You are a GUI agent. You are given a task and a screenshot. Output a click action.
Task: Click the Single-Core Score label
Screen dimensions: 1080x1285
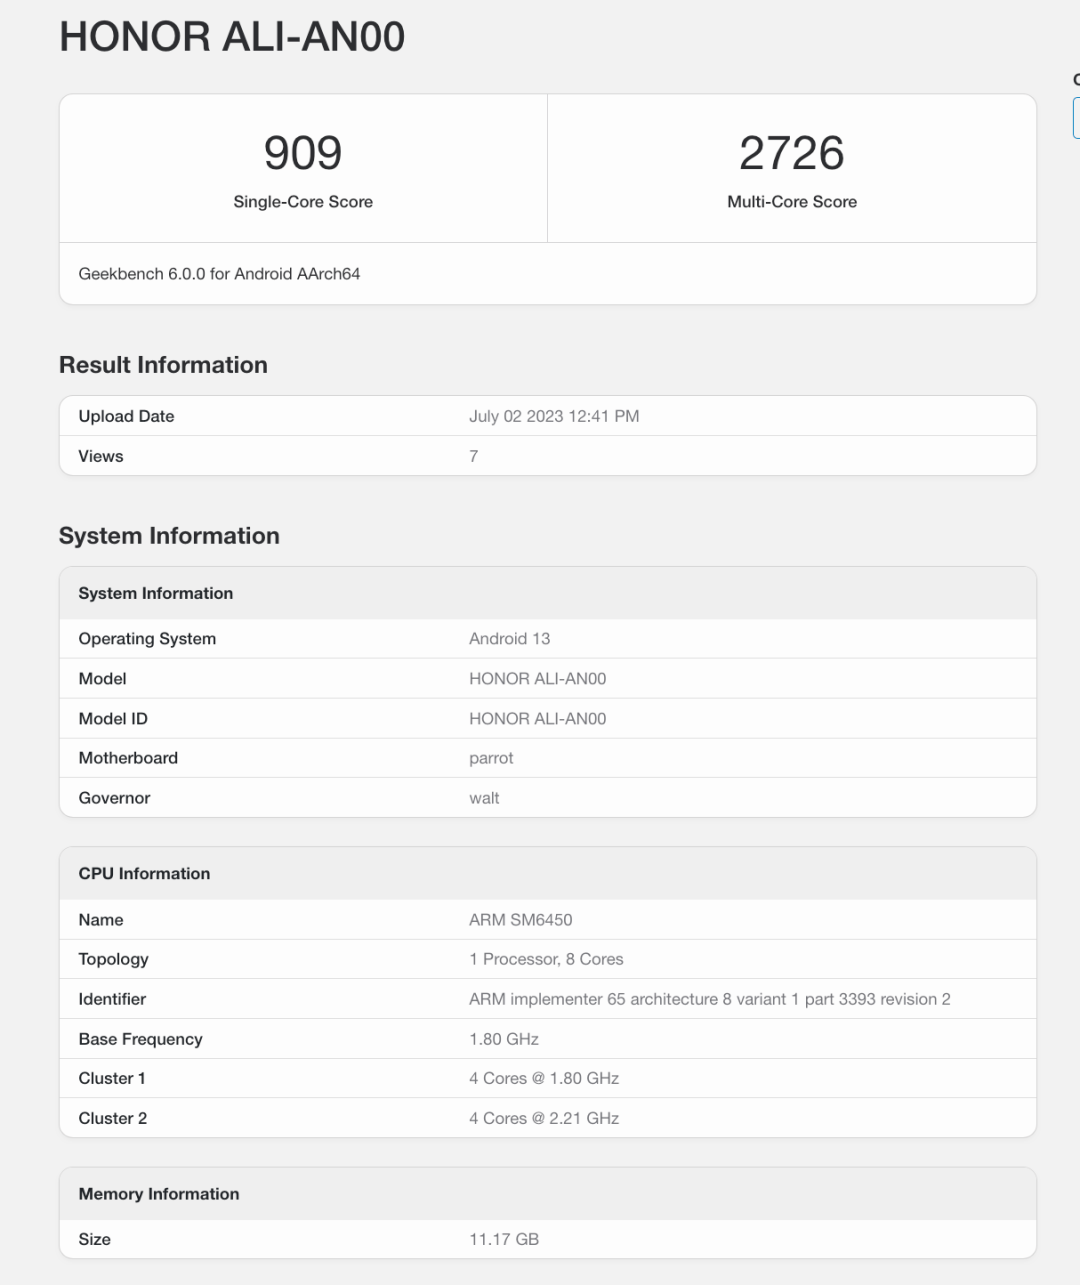pos(303,202)
